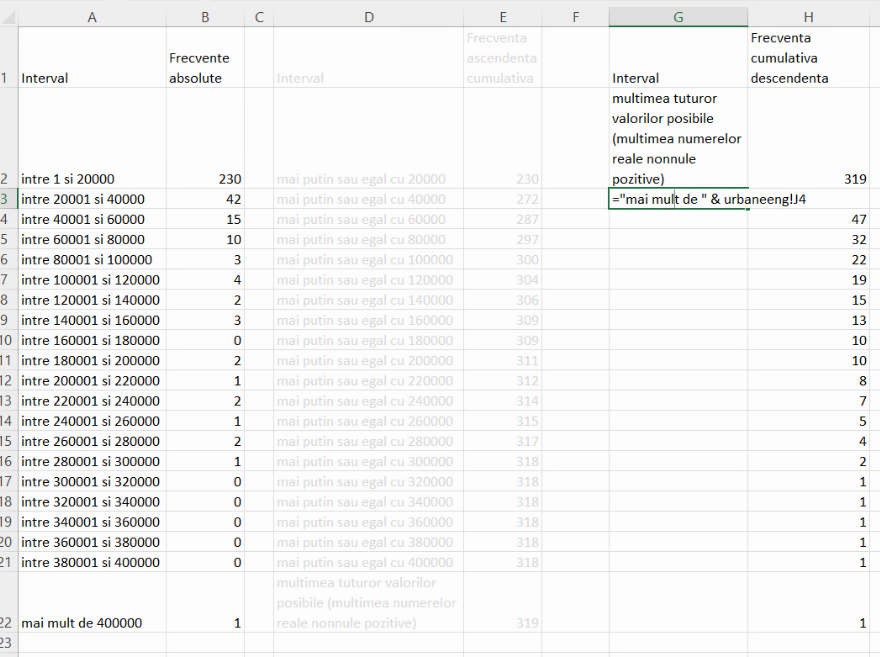This screenshot has height=657, width=880.
Task: Click the "multimea tuturor valorilor" cell in column G
Action: click(678, 138)
